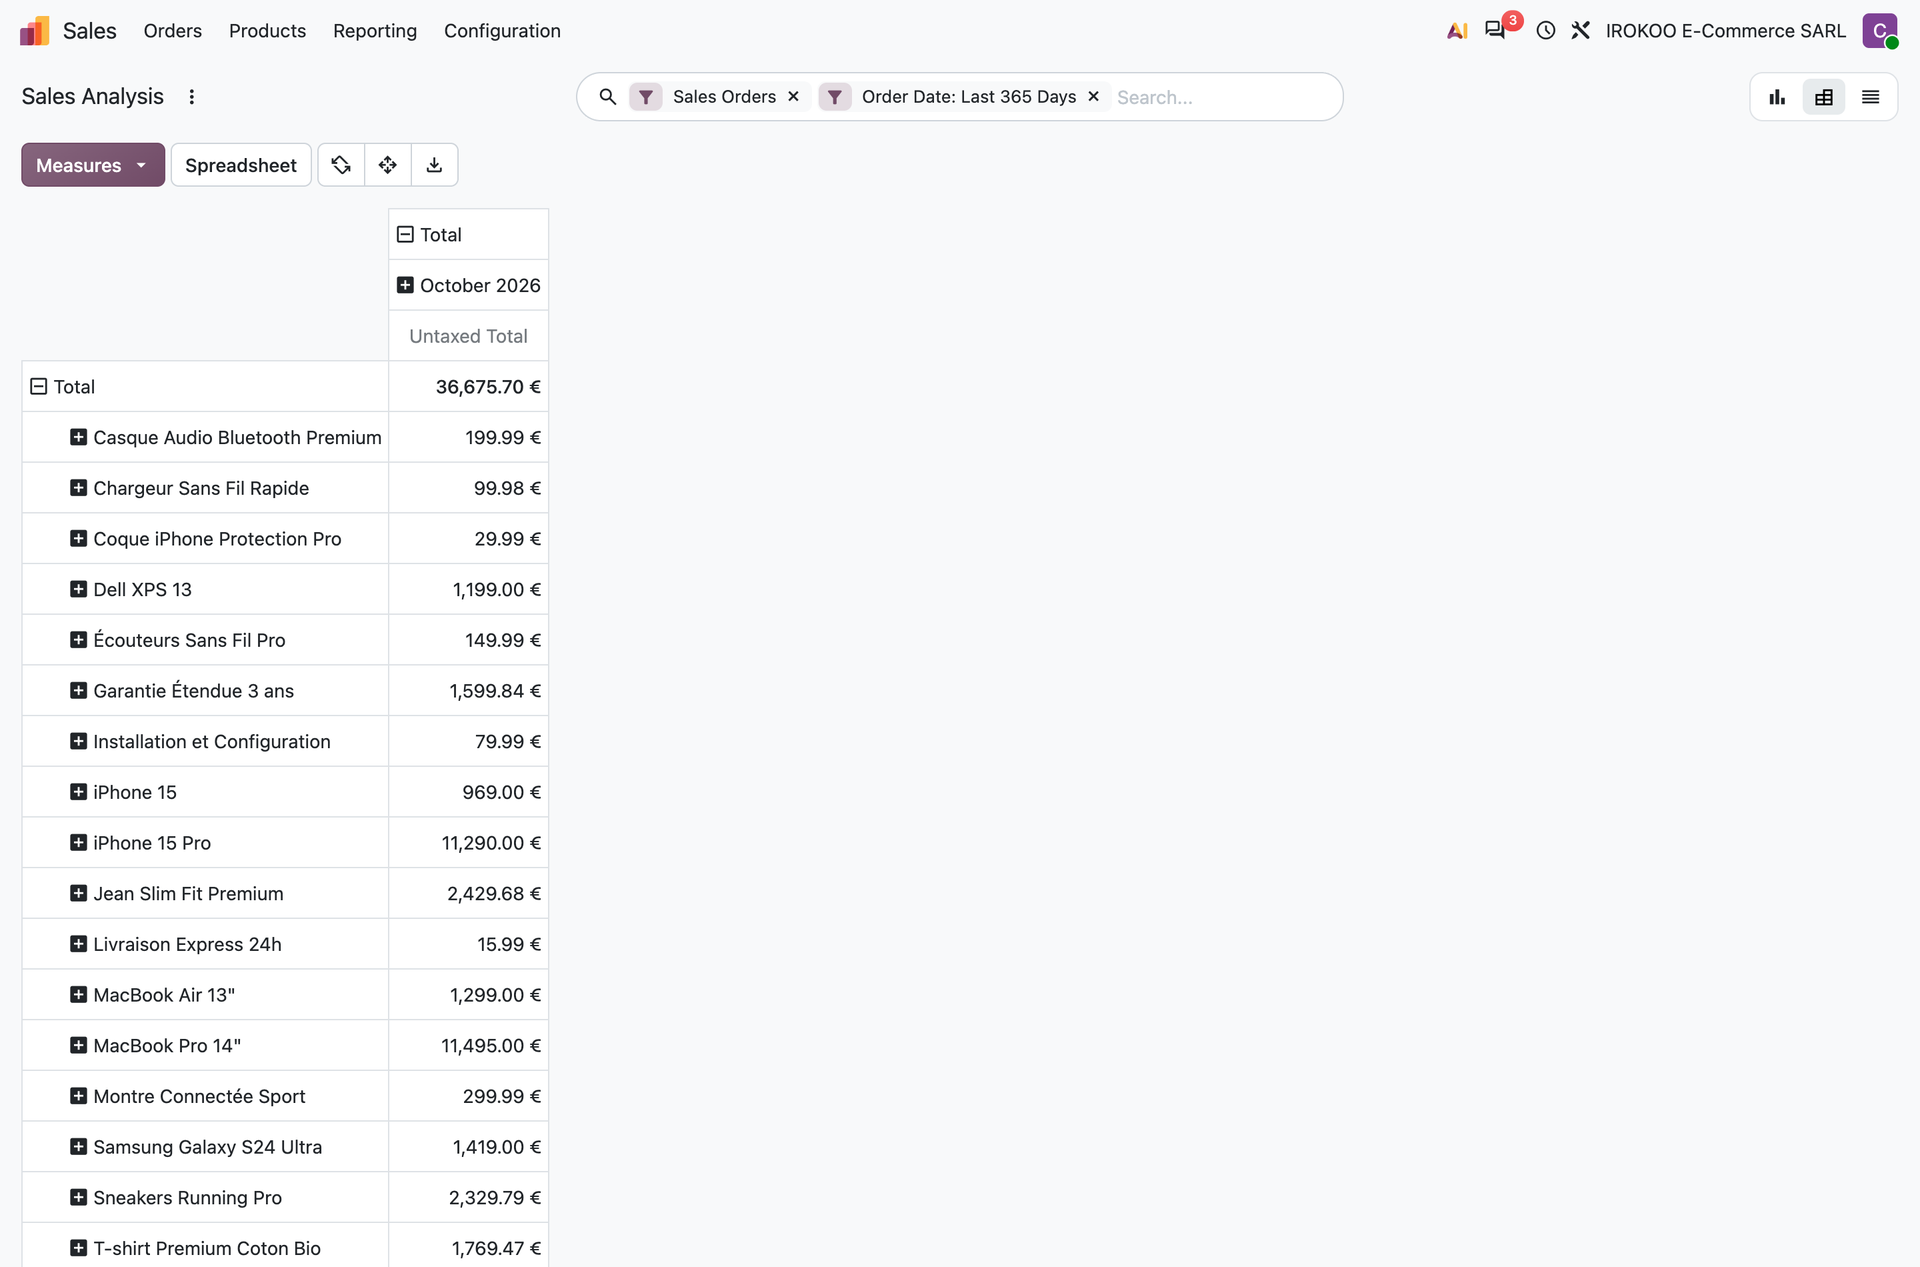Open the user avatar menu
Image resolution: width=1920 pixels, height=1267 pixels.
(x=1880, y=31)
